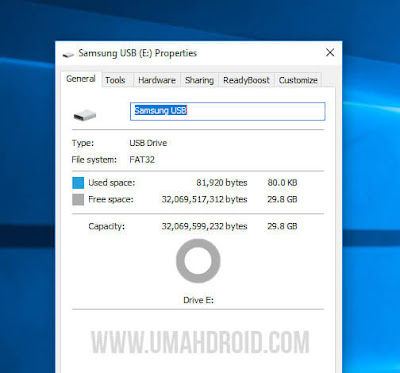
Task: Click the 'FAT32' file system value
Action: tap(142, 160)
